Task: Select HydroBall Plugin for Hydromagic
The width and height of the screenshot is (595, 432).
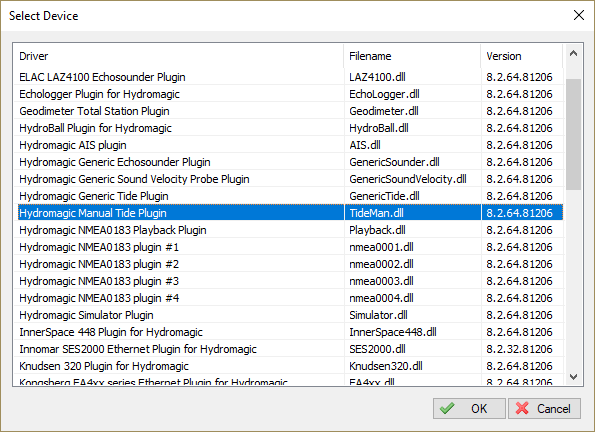Action: click(96, 128)
